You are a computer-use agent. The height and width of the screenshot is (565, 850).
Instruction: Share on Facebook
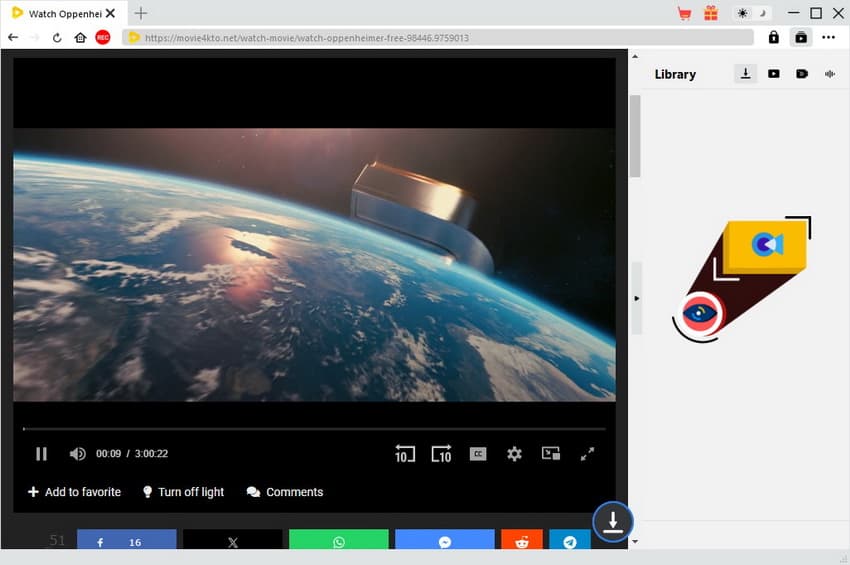(126, 540)
